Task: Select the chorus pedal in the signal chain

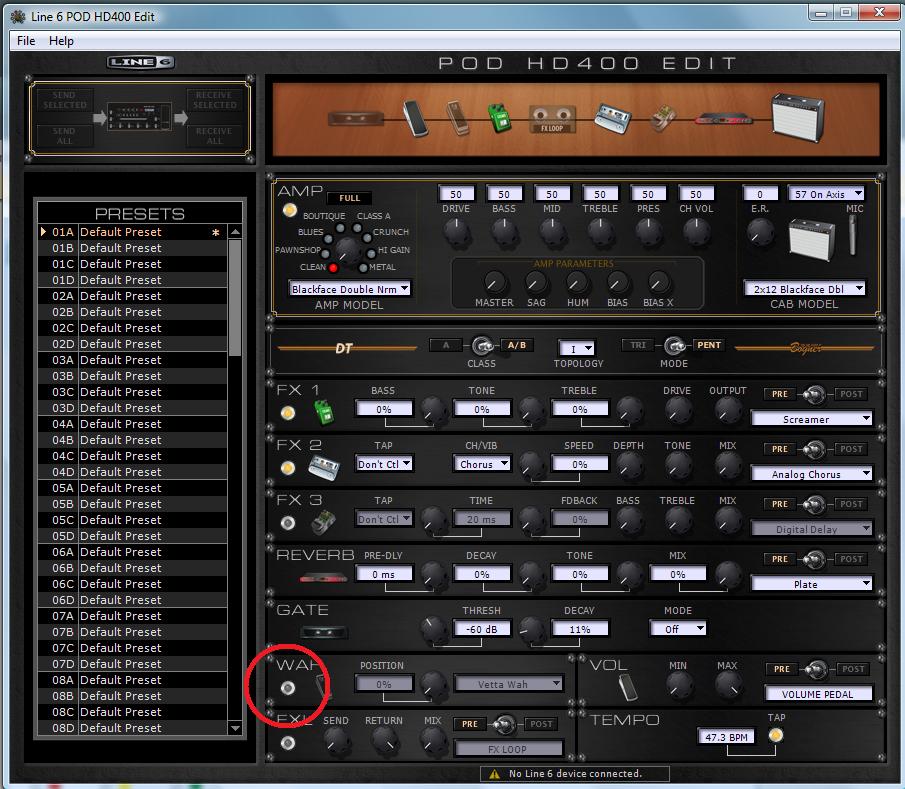Action: click(x=612, y=119)
